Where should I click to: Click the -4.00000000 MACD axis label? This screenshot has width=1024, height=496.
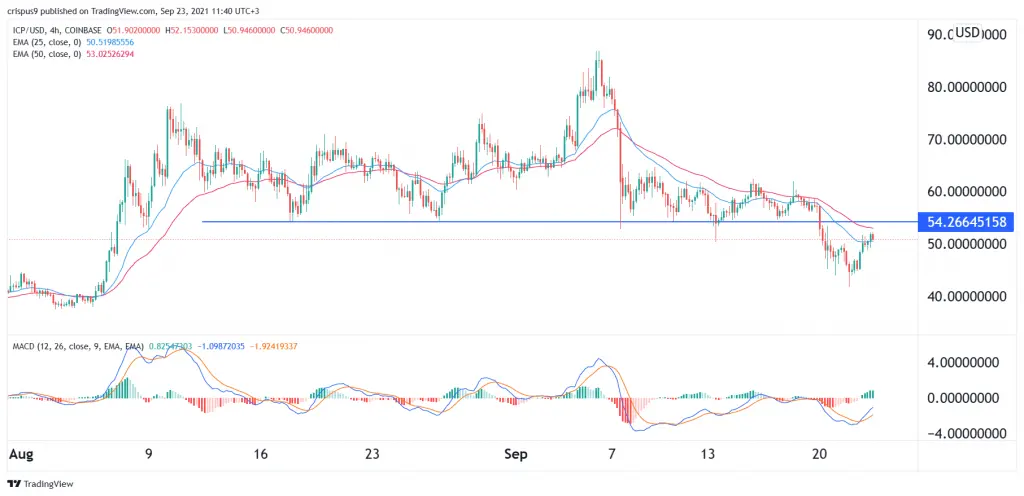point(969,433)
